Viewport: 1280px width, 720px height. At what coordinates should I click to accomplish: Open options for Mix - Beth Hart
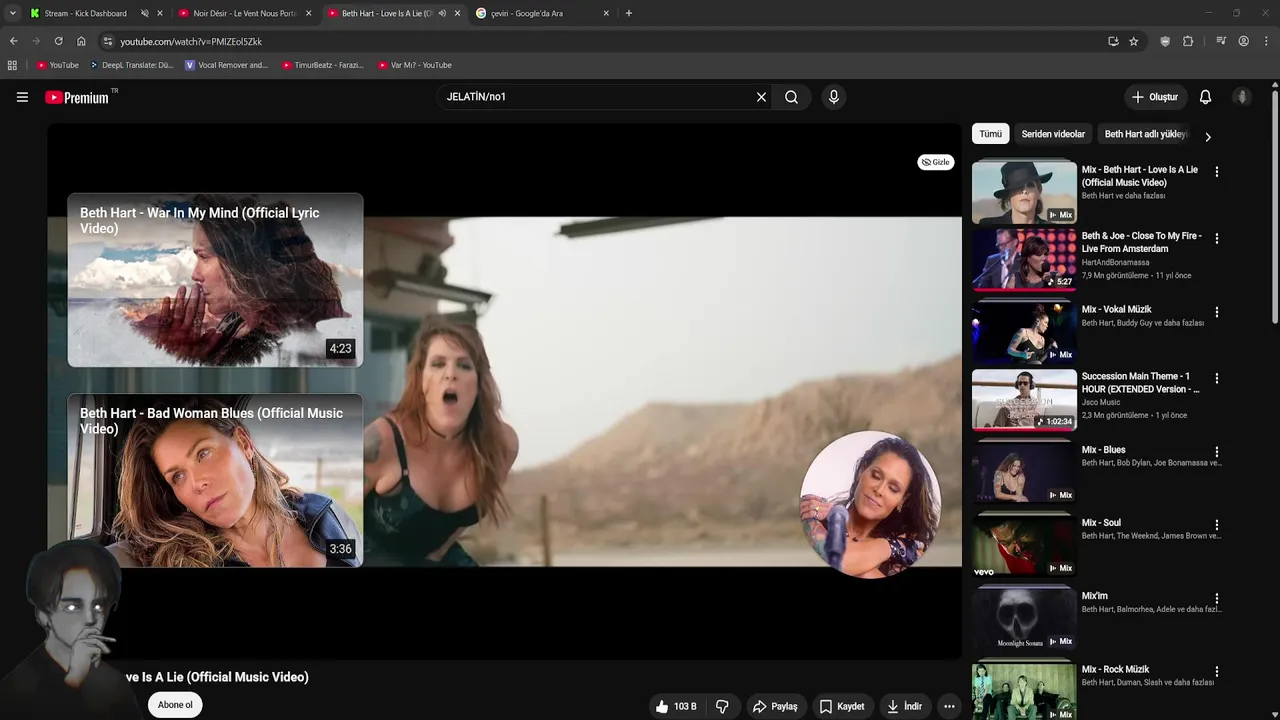[x=1216, y=172]
